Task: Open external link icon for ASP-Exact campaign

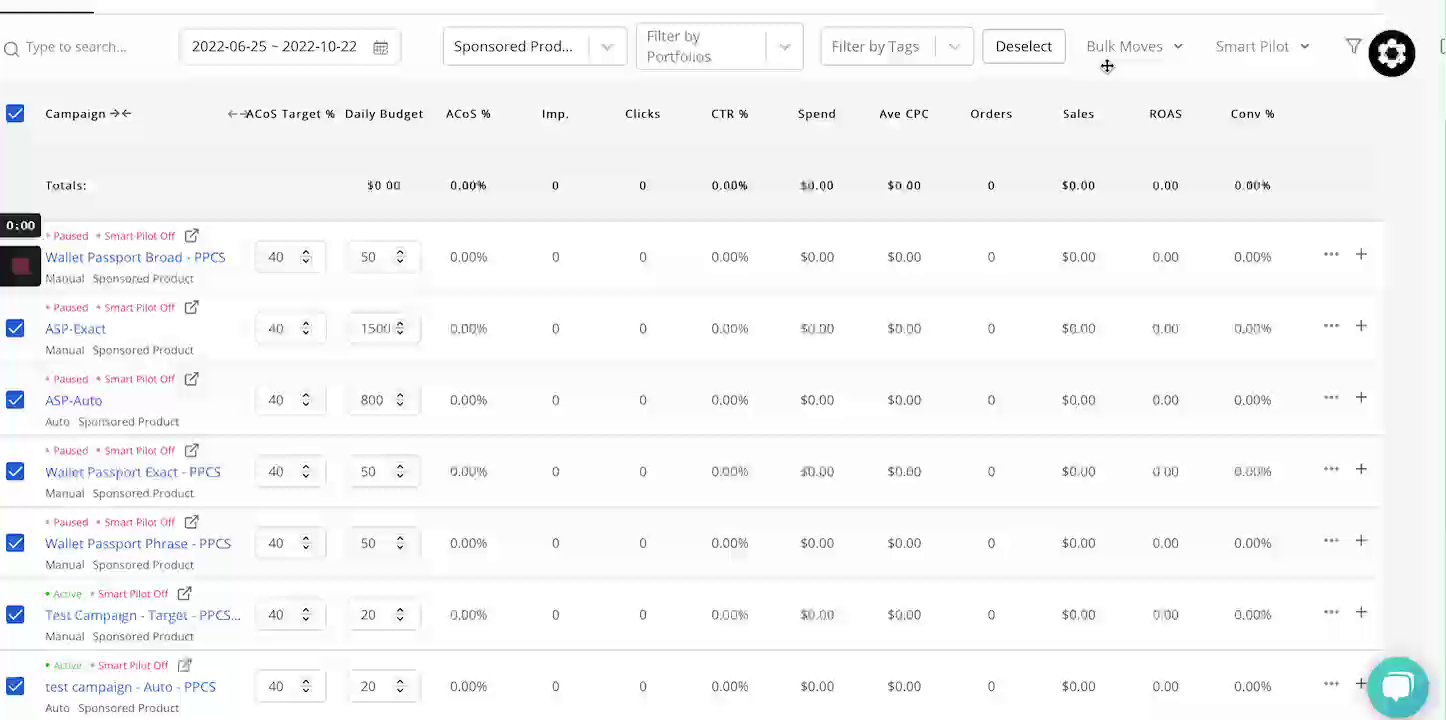Action: coord(192,307)
